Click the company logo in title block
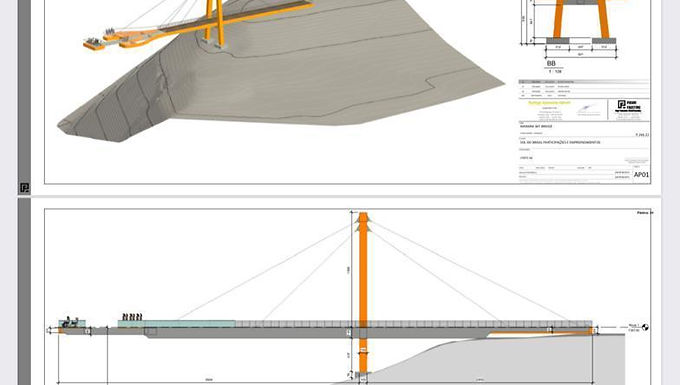 (x=628, y=106)
